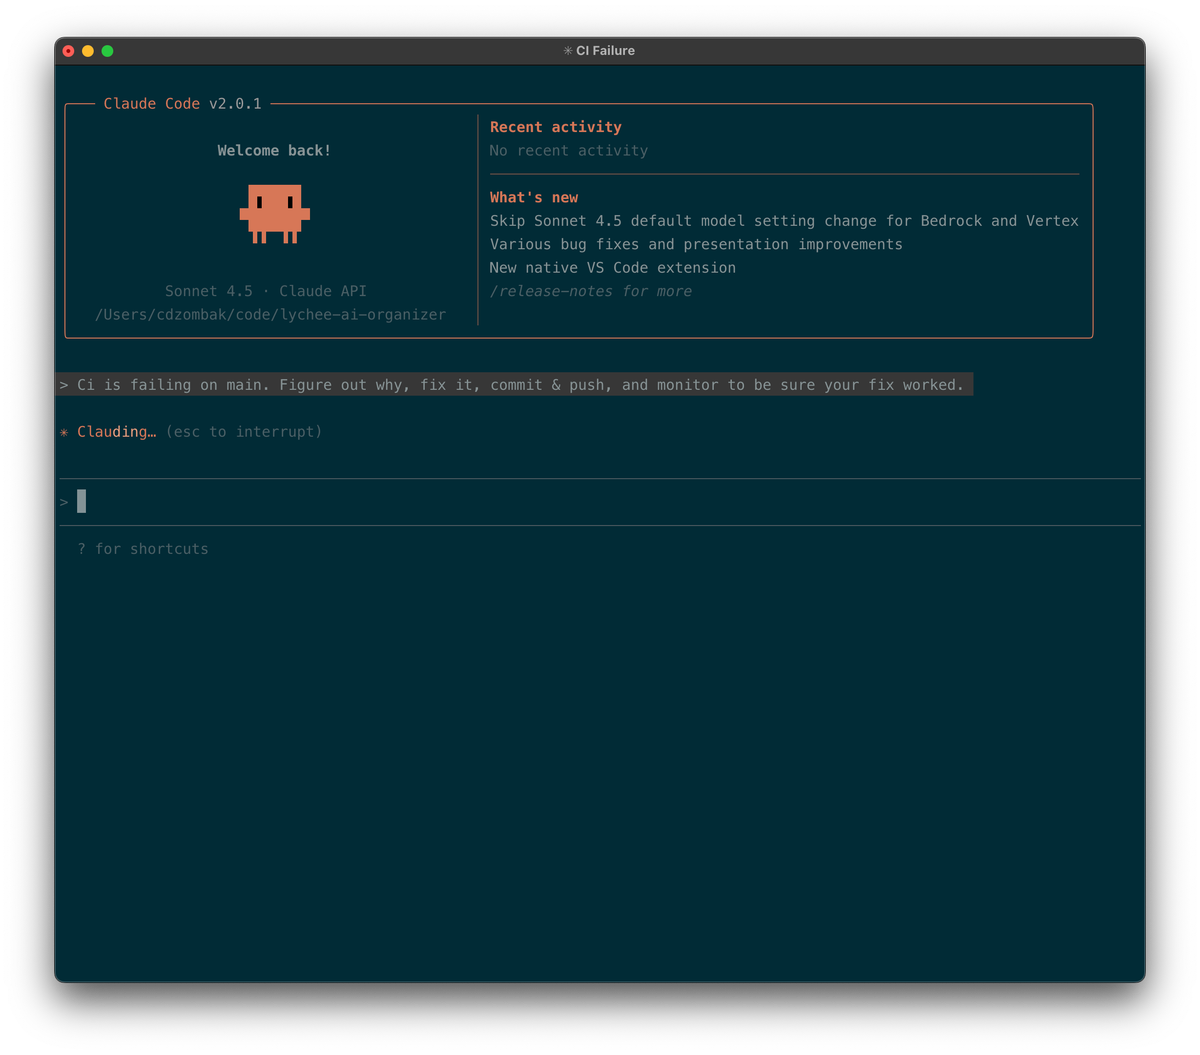This screenshot has height=1055, width=1200.
Task: Click the Claude Code pixel mascot icon
Action: (275, 213)
